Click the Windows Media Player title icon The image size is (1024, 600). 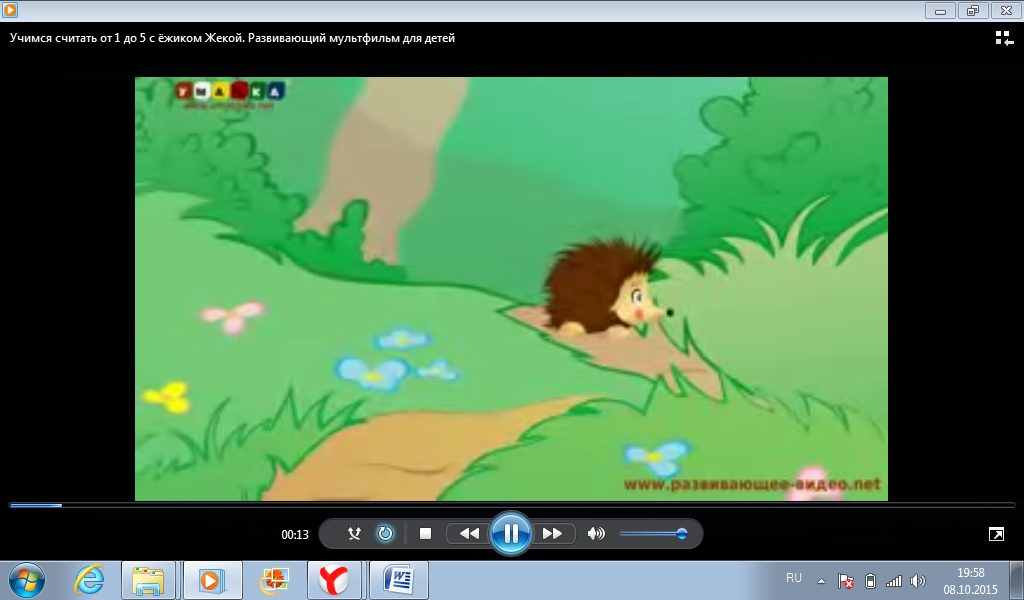10,10
